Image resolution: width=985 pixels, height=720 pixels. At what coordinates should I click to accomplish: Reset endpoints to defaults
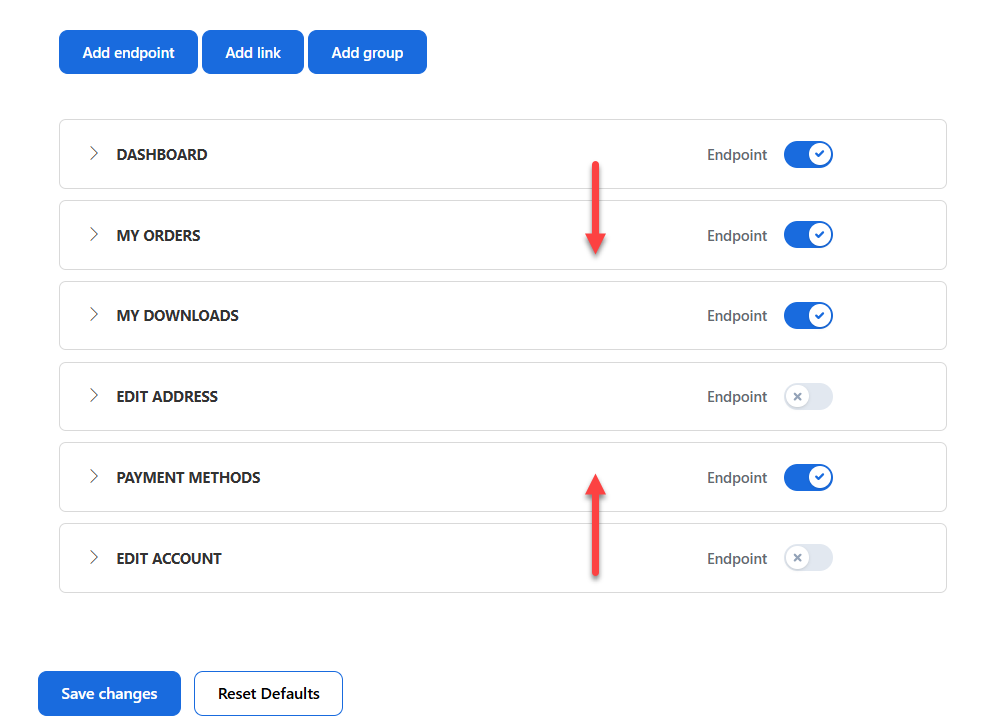pos(268,693)
